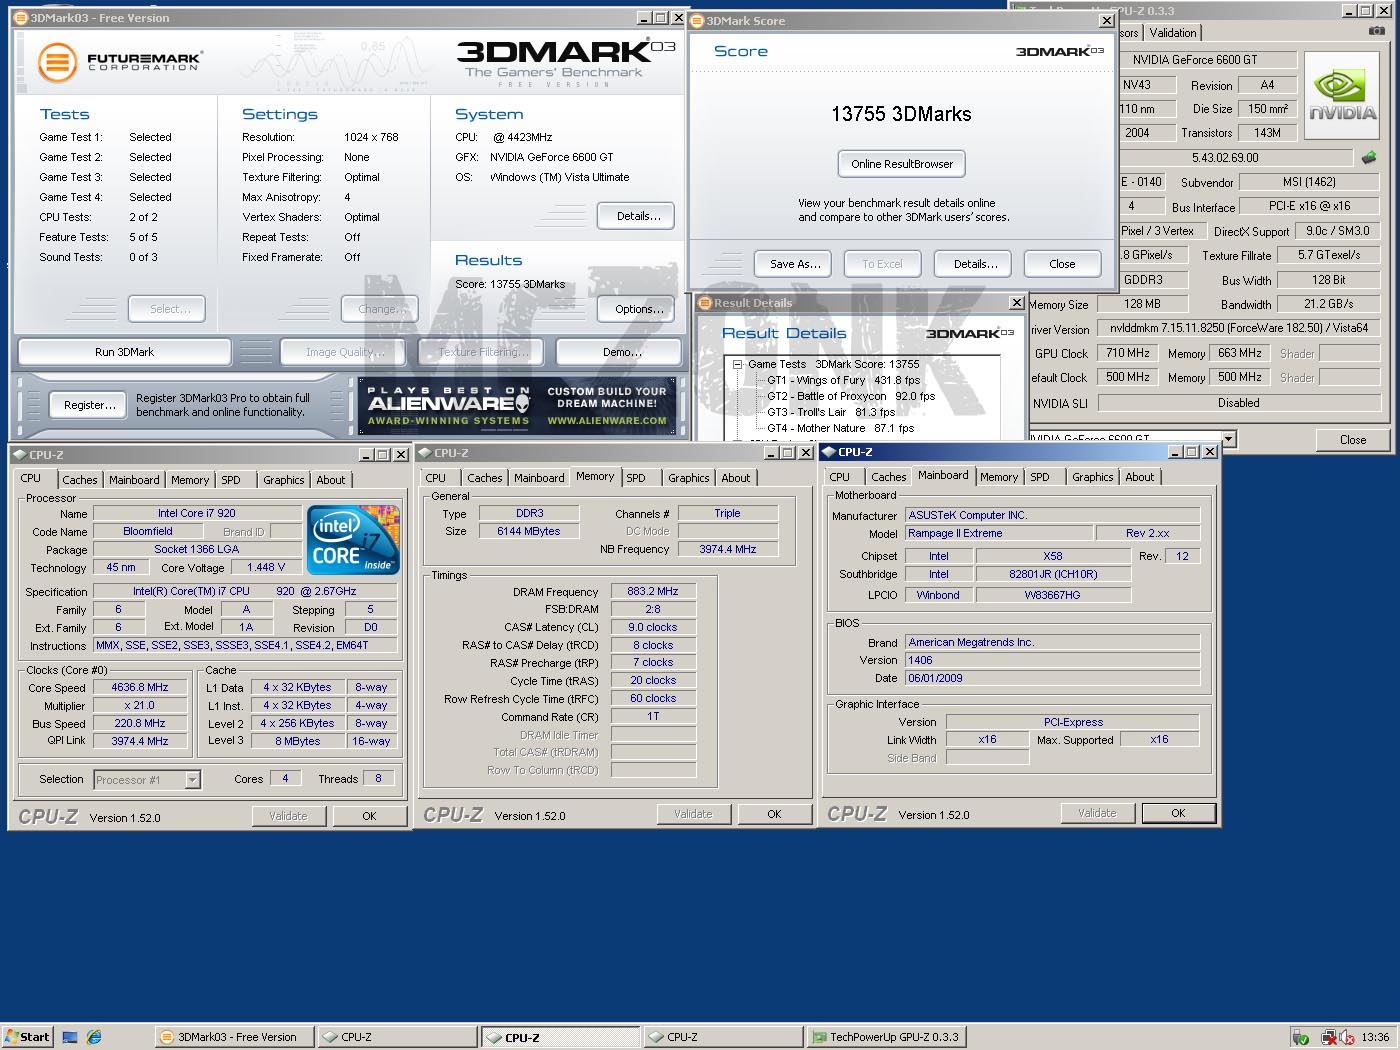This screenshot has width=1400, height=1050.
Task: Click title icon of CPU-Z Mainboard window
Action: 829,452
